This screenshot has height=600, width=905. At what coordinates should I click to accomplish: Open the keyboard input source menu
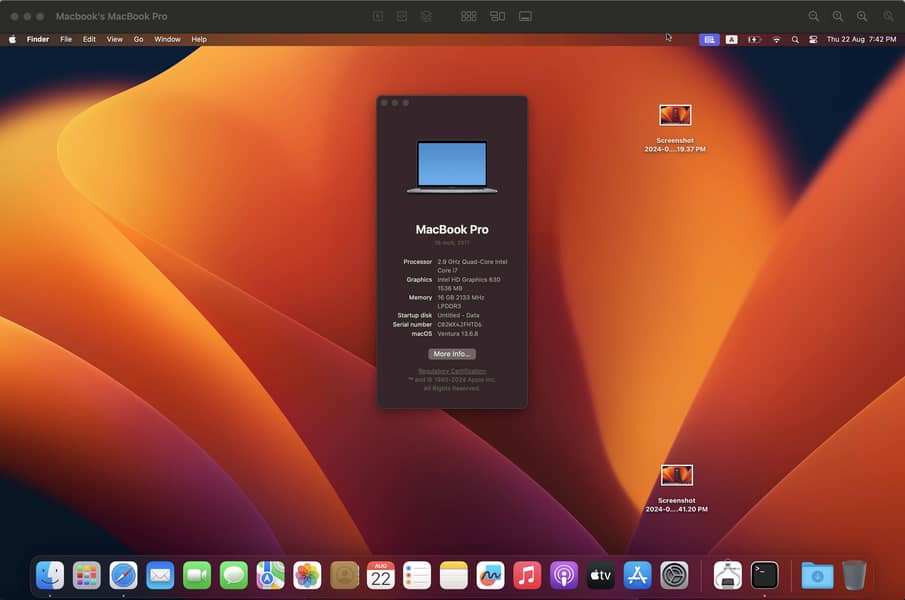pyautogui.click(x=732, y=40)
